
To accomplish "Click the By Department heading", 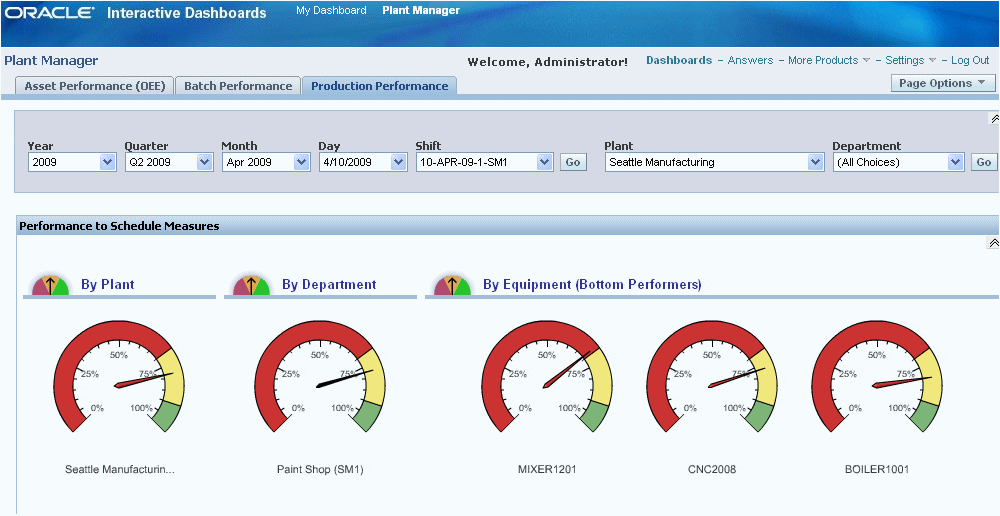I will (x=329, y=284).
